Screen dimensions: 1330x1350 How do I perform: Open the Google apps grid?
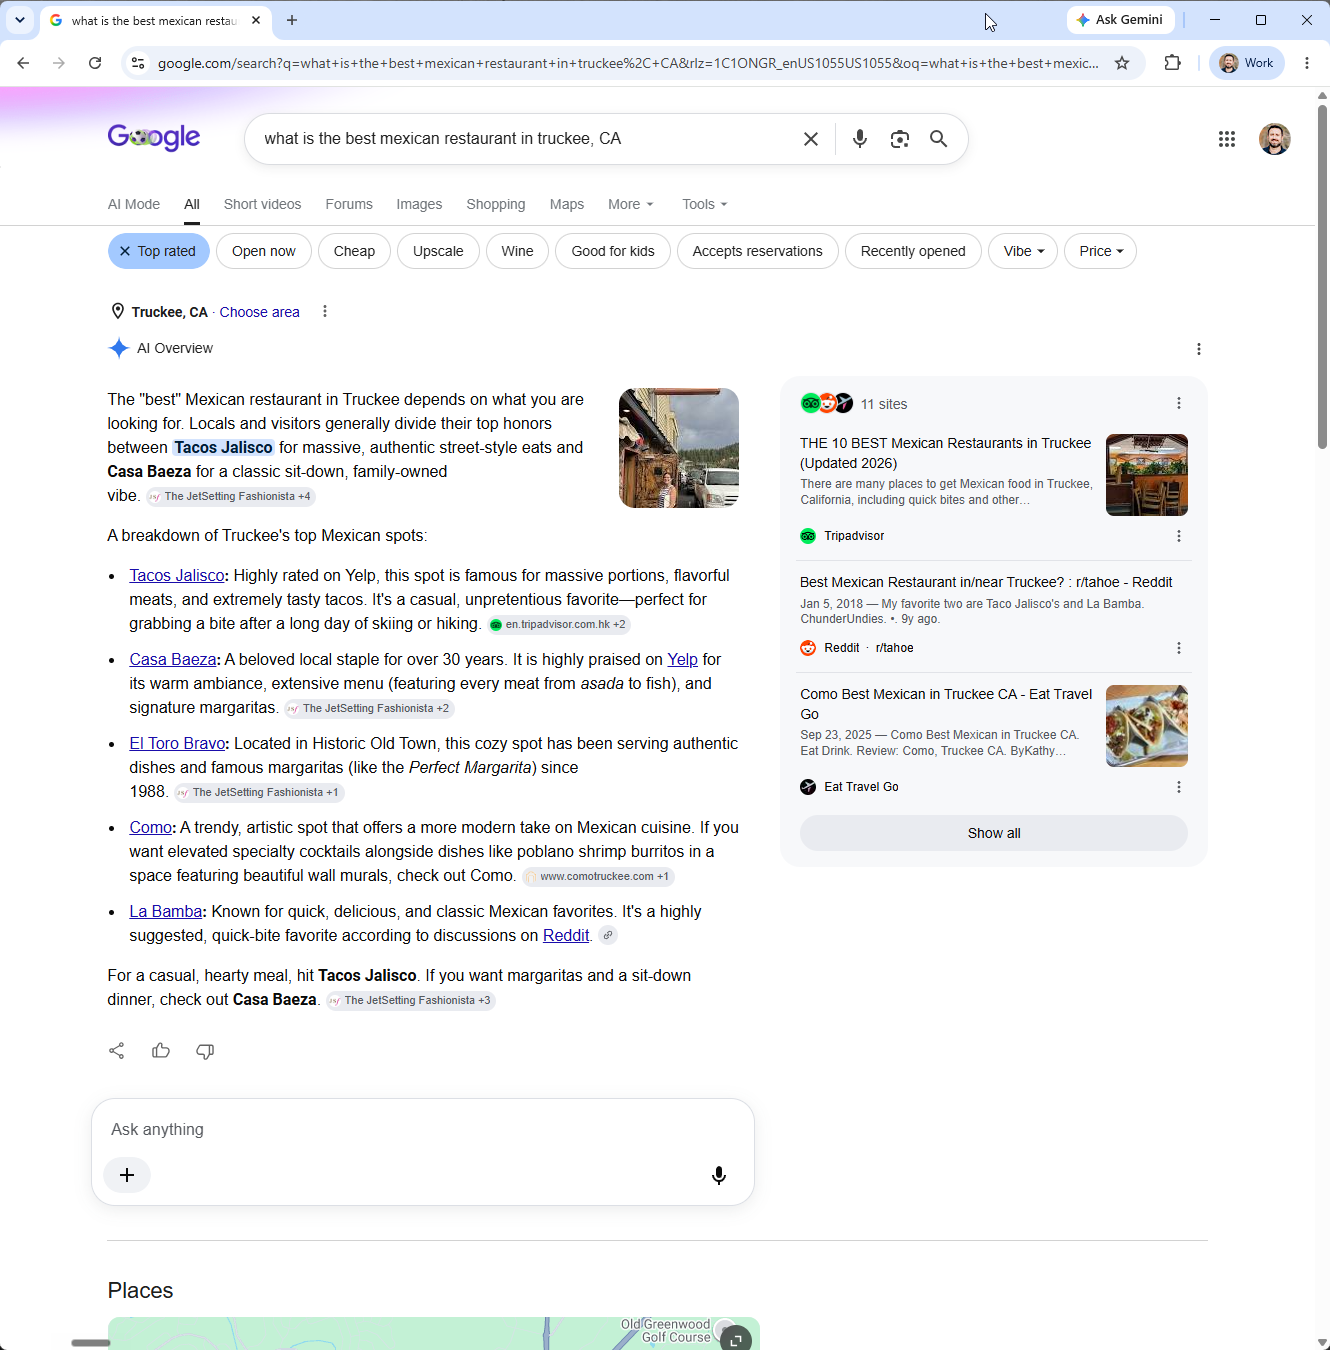pos(1227,139)
